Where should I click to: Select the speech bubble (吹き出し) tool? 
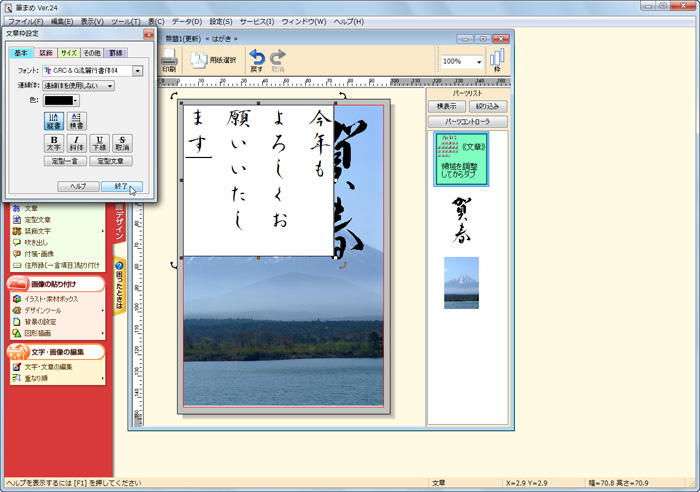coord(38,242)
